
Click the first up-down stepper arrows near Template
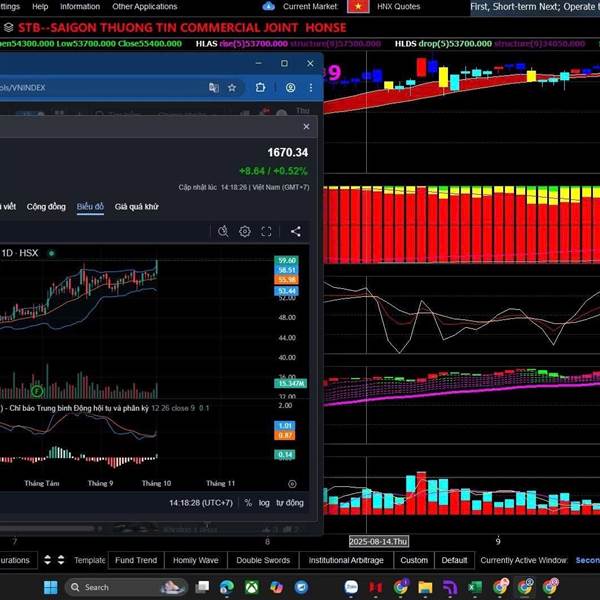click(47, 560)
